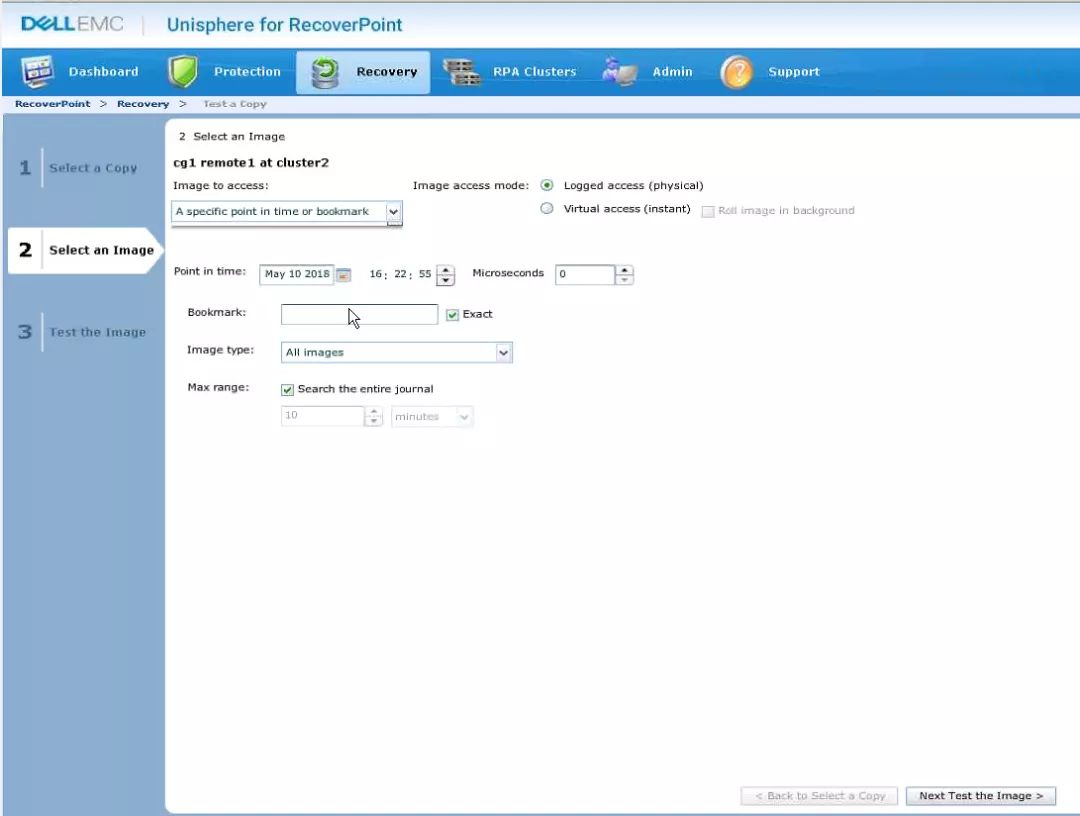Click the Unisphere for RecoverPoint title
Viewport: 1080px width, 816px height.
click(x=284, y=25)
